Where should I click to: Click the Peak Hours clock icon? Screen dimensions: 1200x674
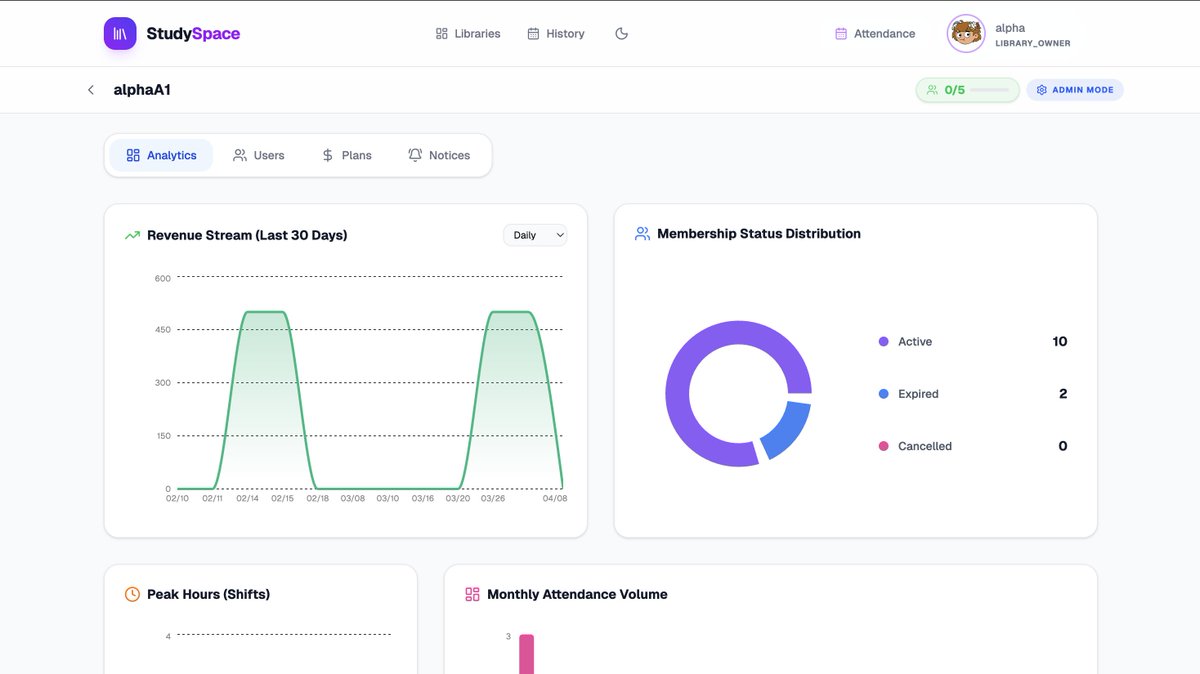[x=132, y=594]
